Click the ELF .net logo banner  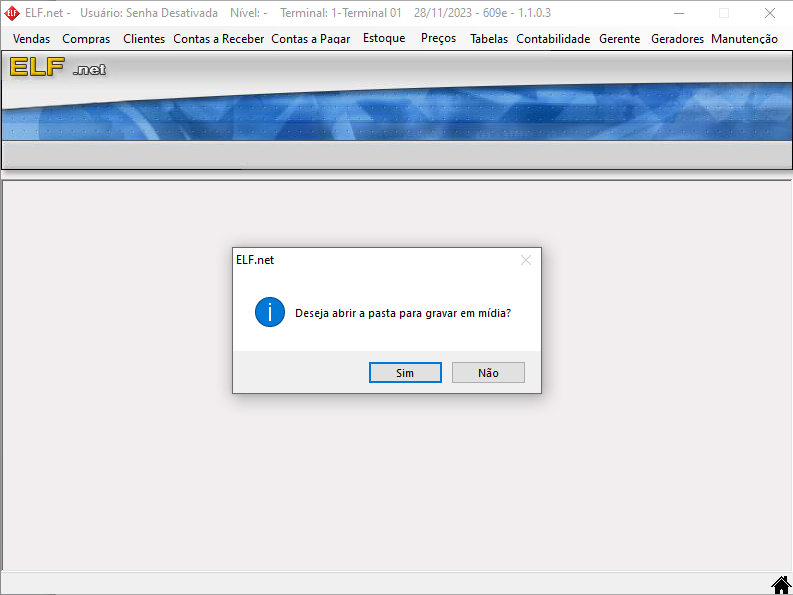tap(58, 67)
